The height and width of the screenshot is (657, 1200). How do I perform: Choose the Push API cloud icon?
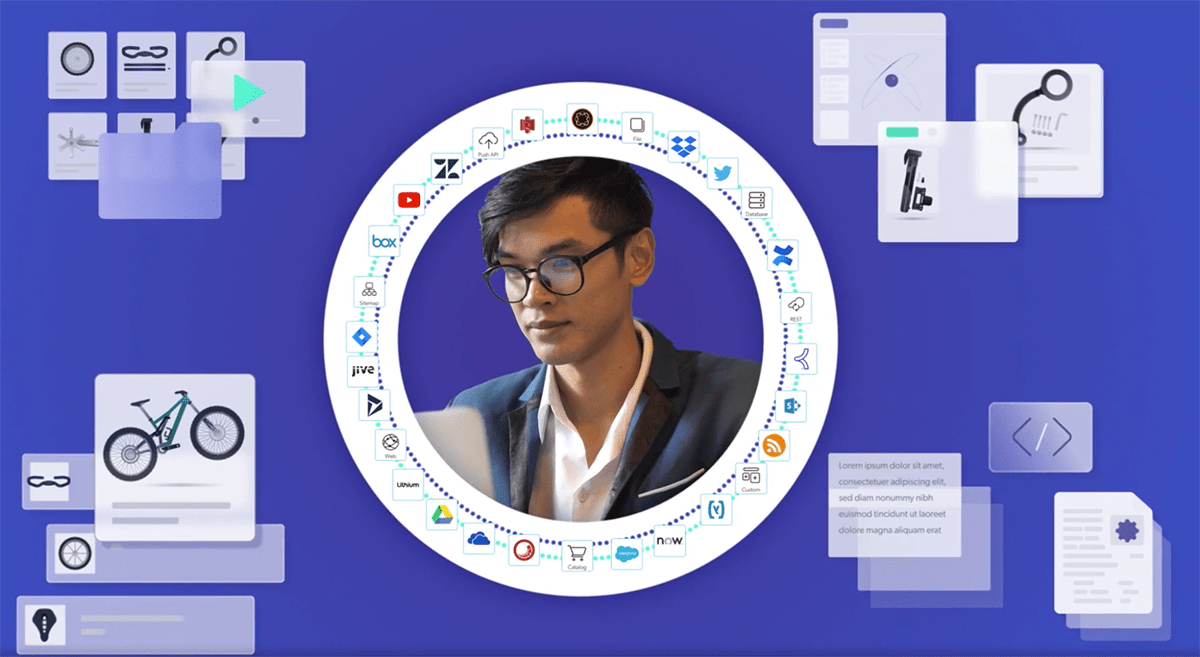[488, 143]
